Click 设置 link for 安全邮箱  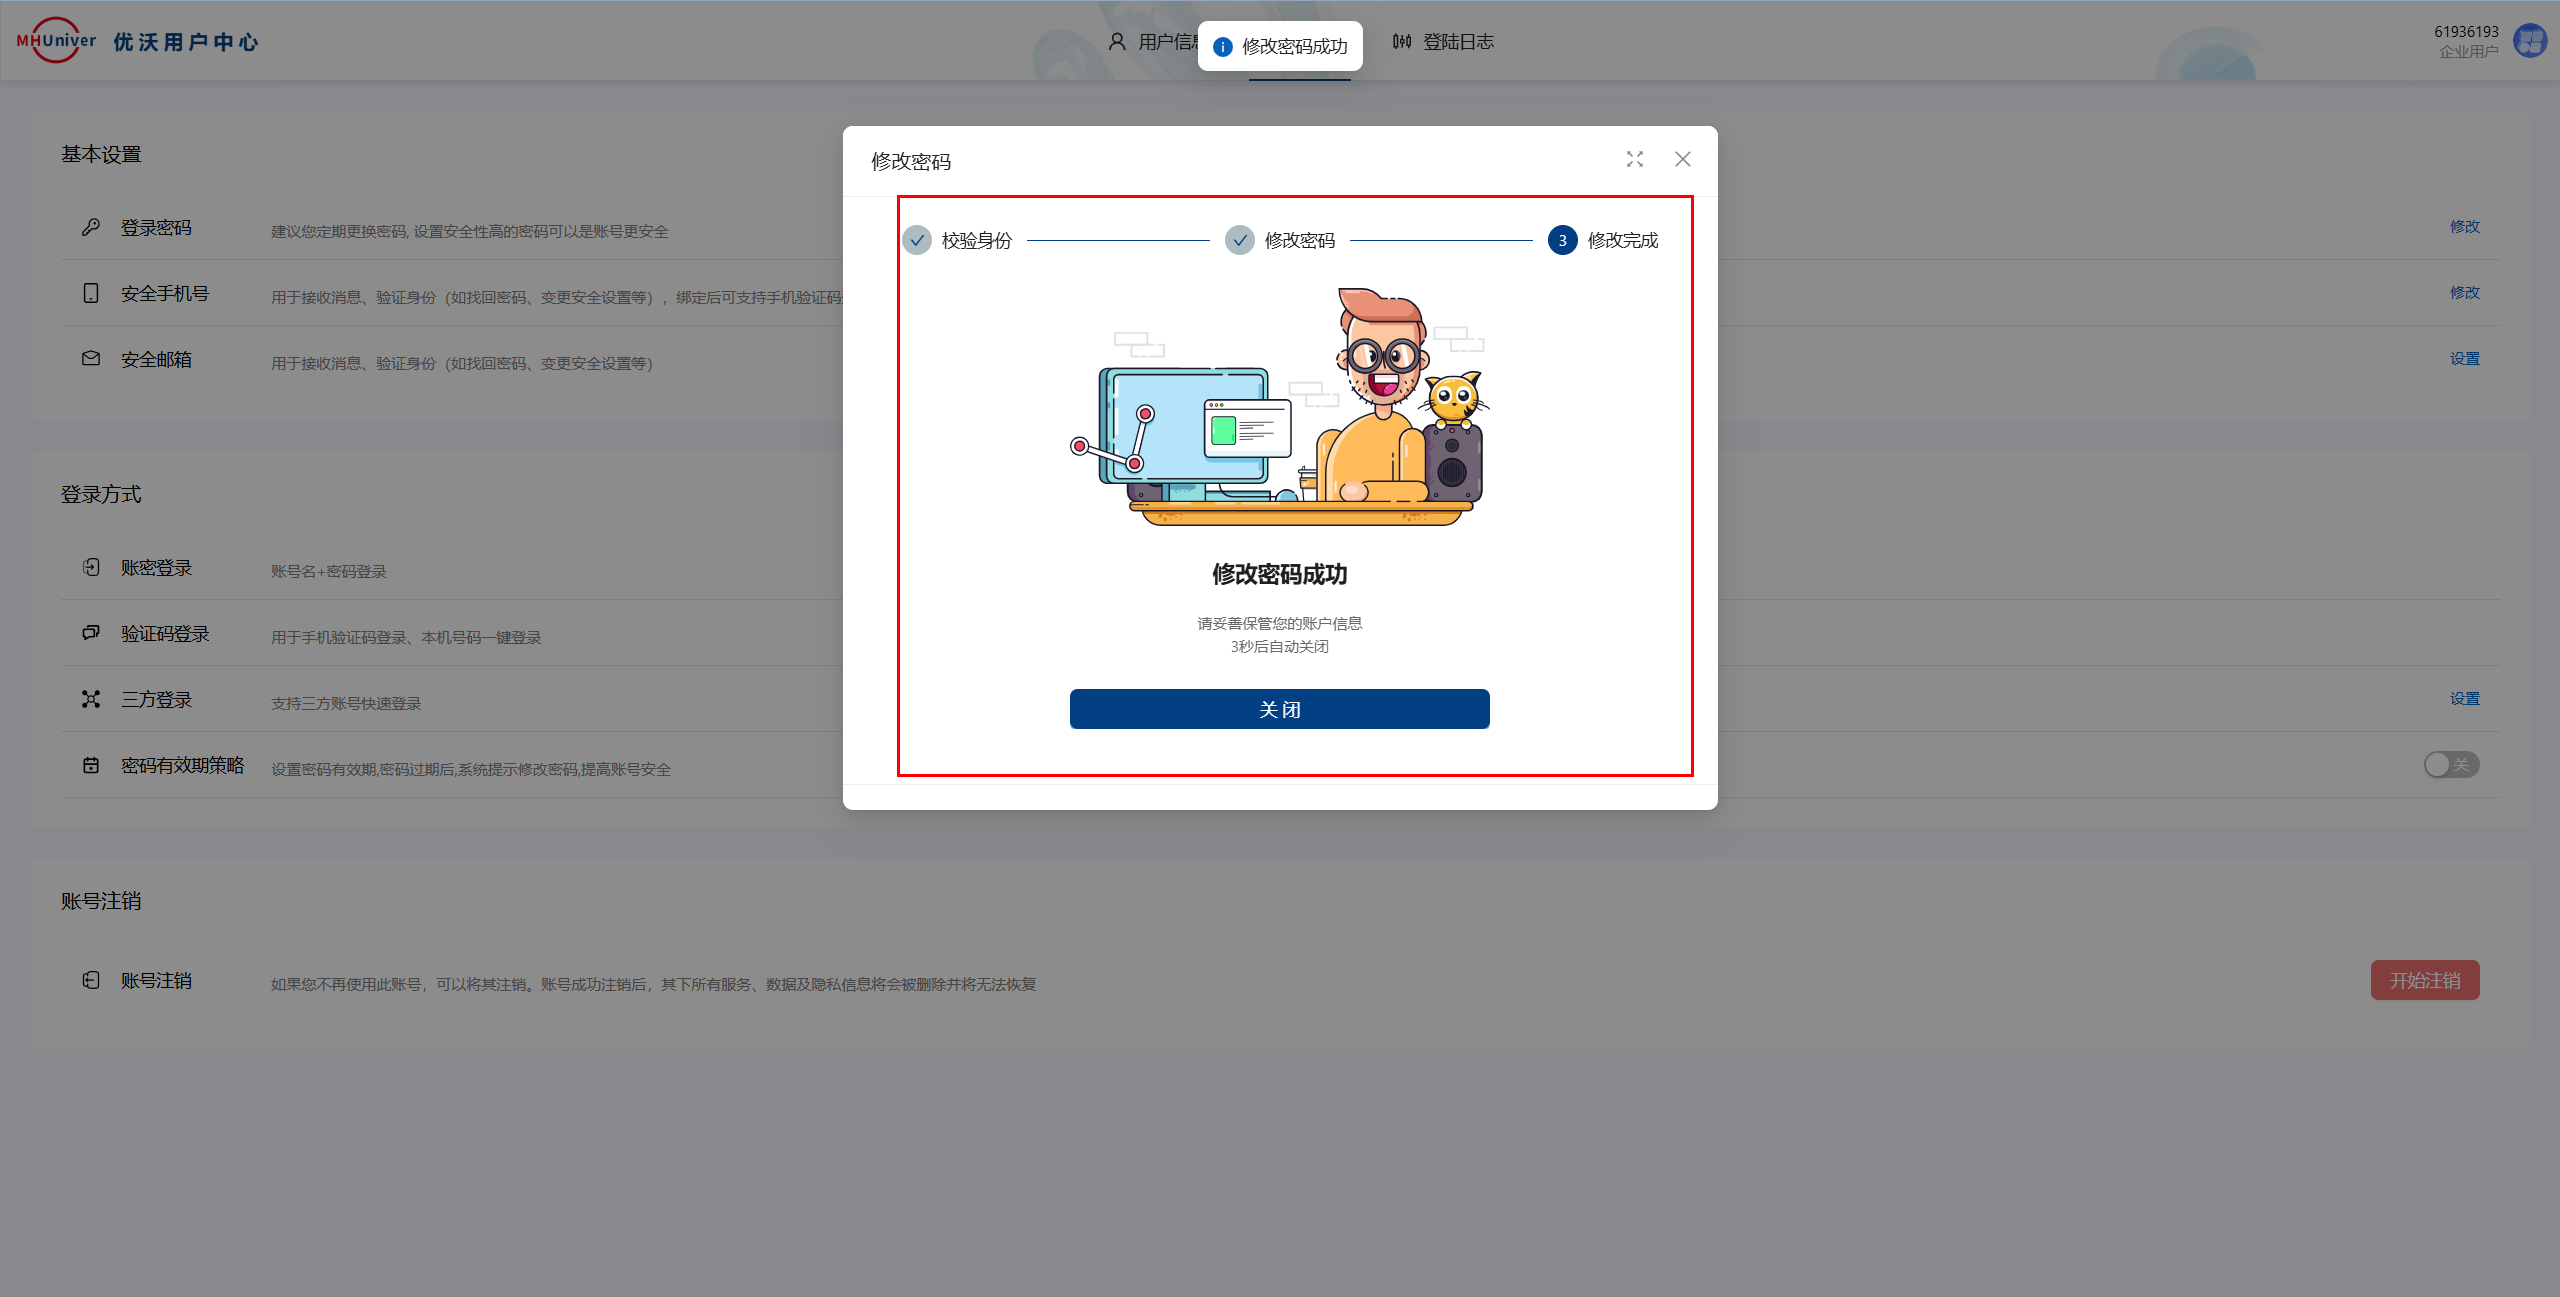tap(2464, 359)
